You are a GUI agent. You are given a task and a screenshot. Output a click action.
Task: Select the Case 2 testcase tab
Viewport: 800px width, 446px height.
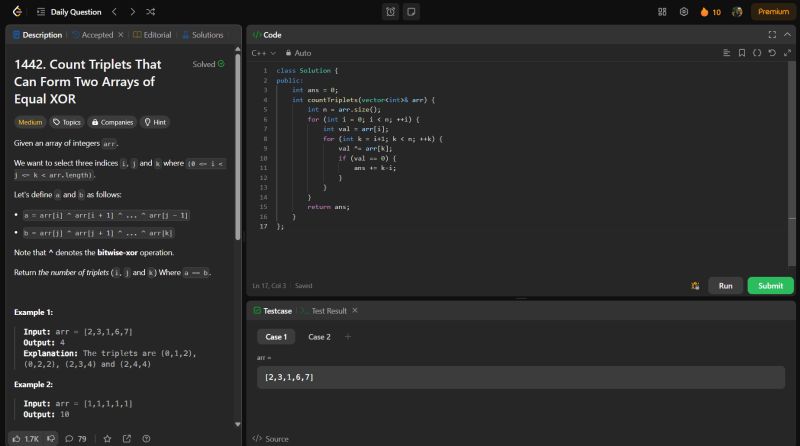click(x=319, y=337)
